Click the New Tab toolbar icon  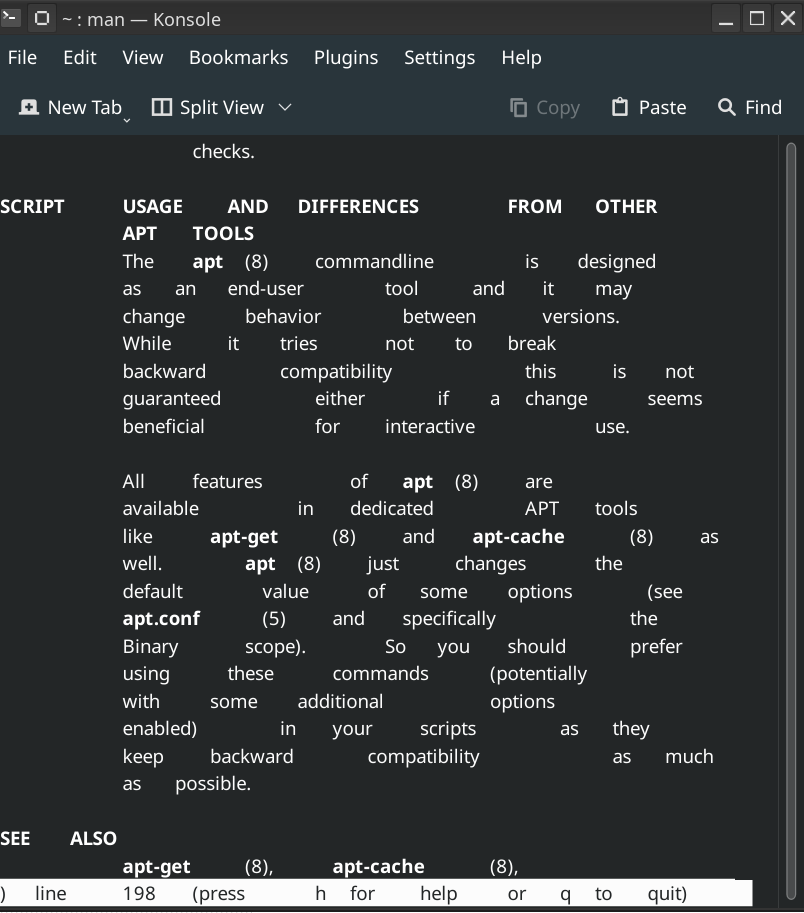pyautogui.click(x=29, y=107)
